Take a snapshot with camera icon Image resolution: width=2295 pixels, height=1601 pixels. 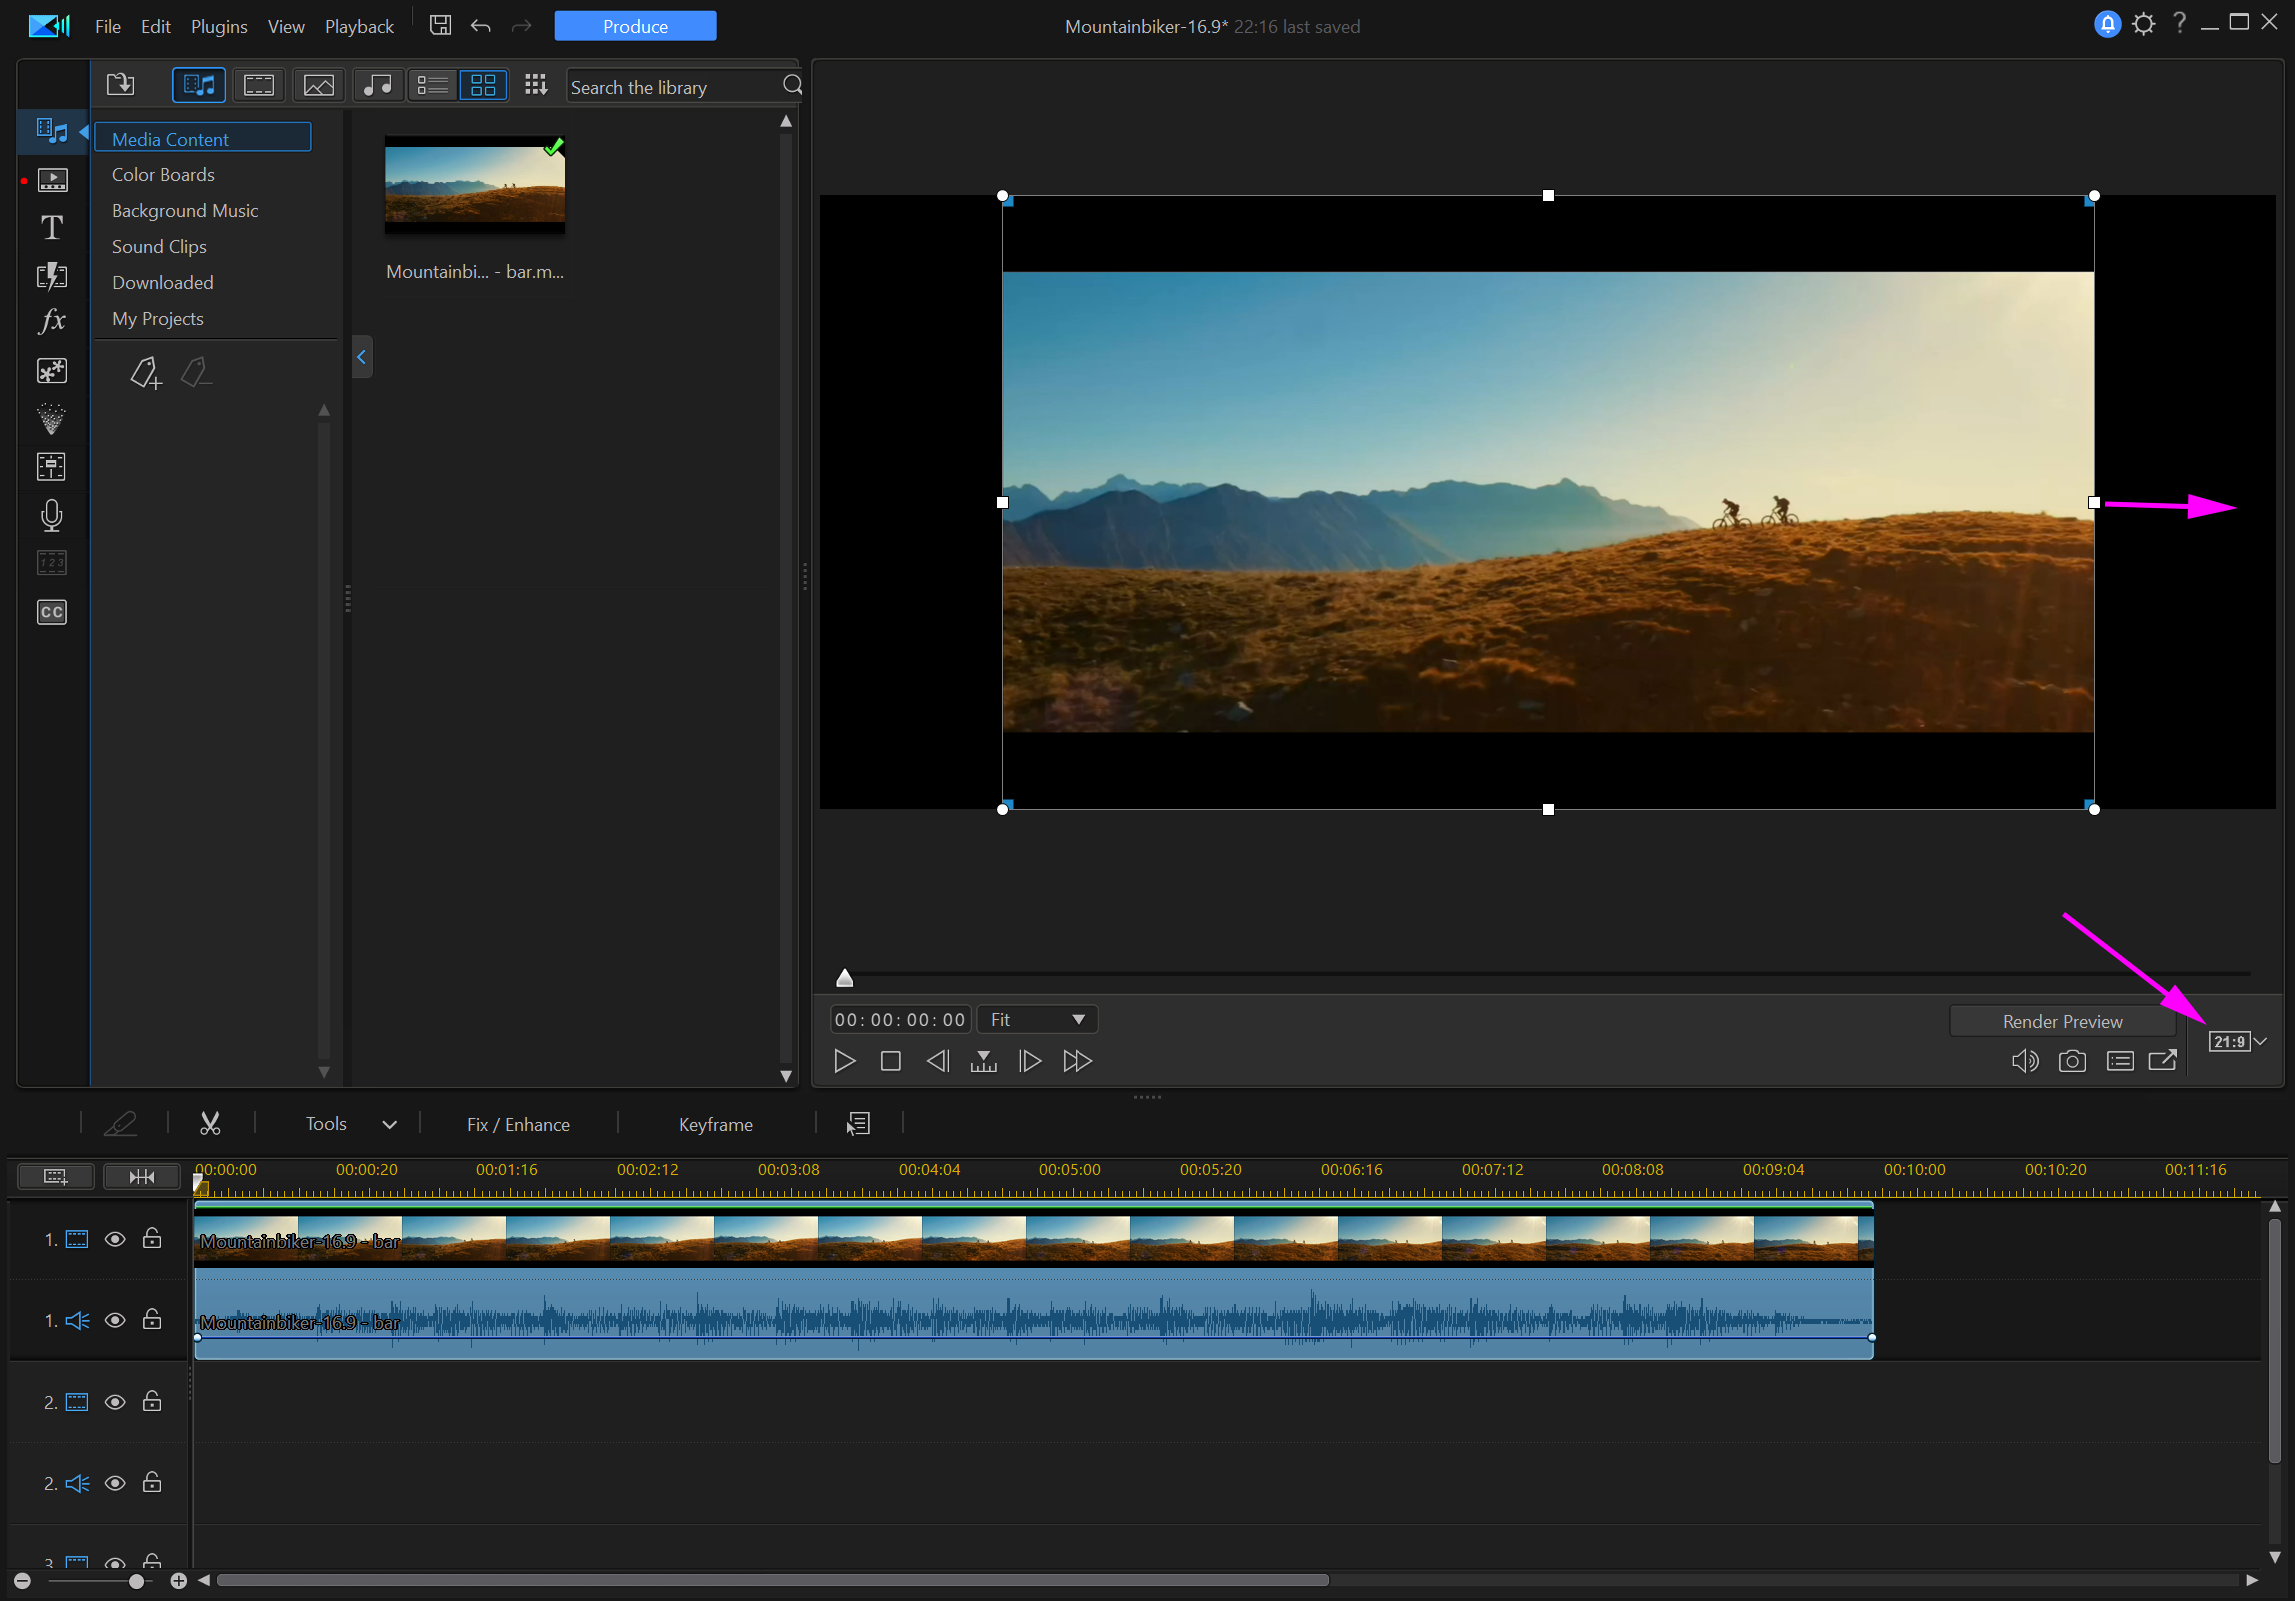pos(2072,1061)
